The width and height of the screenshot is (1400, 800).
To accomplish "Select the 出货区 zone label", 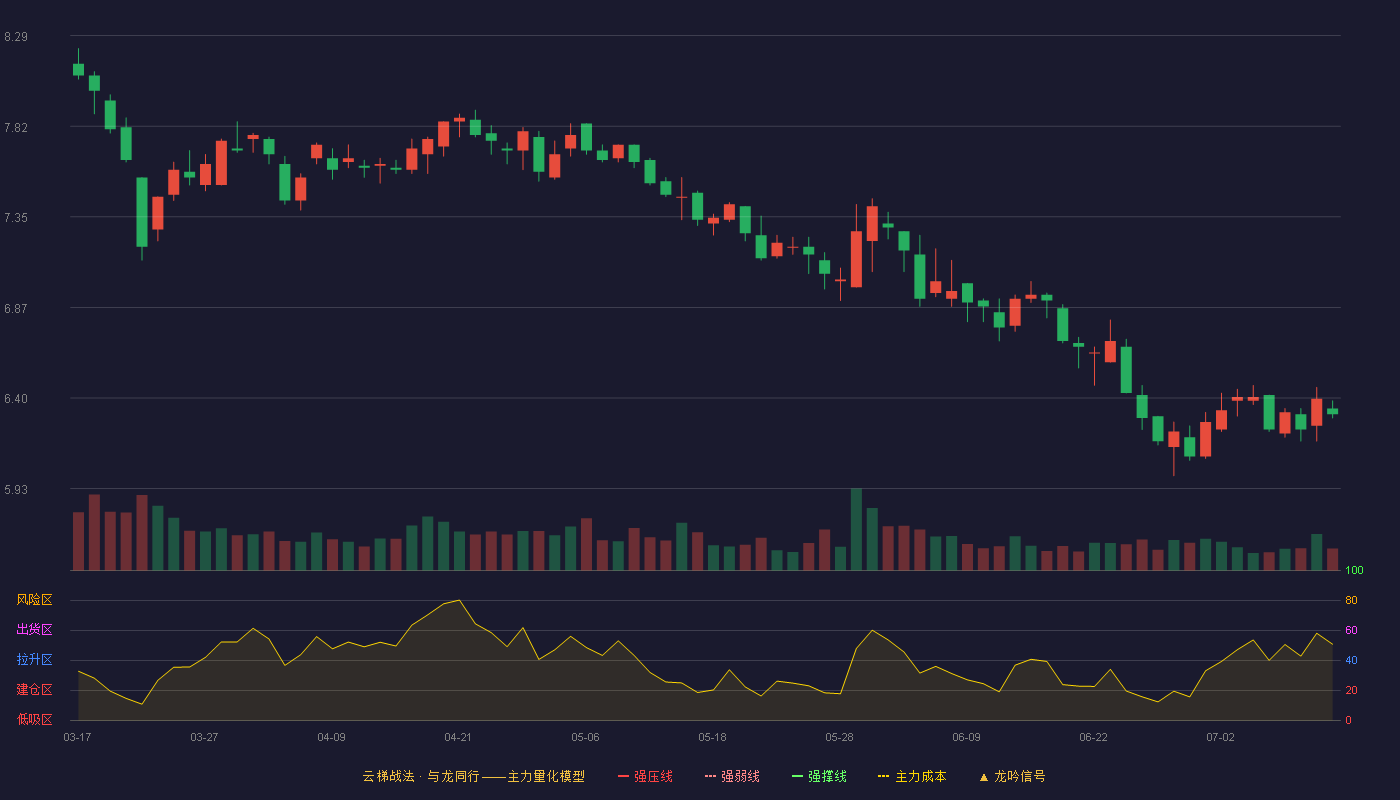I will (34, 630).
